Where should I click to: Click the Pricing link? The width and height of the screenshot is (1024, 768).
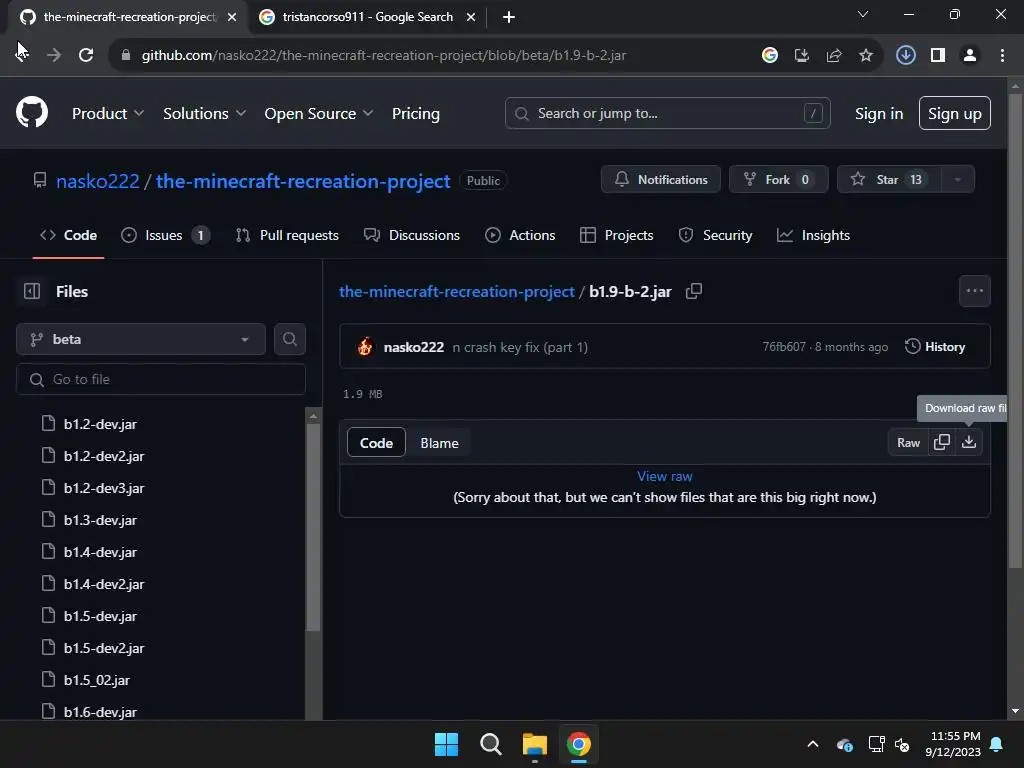(415, 113)
